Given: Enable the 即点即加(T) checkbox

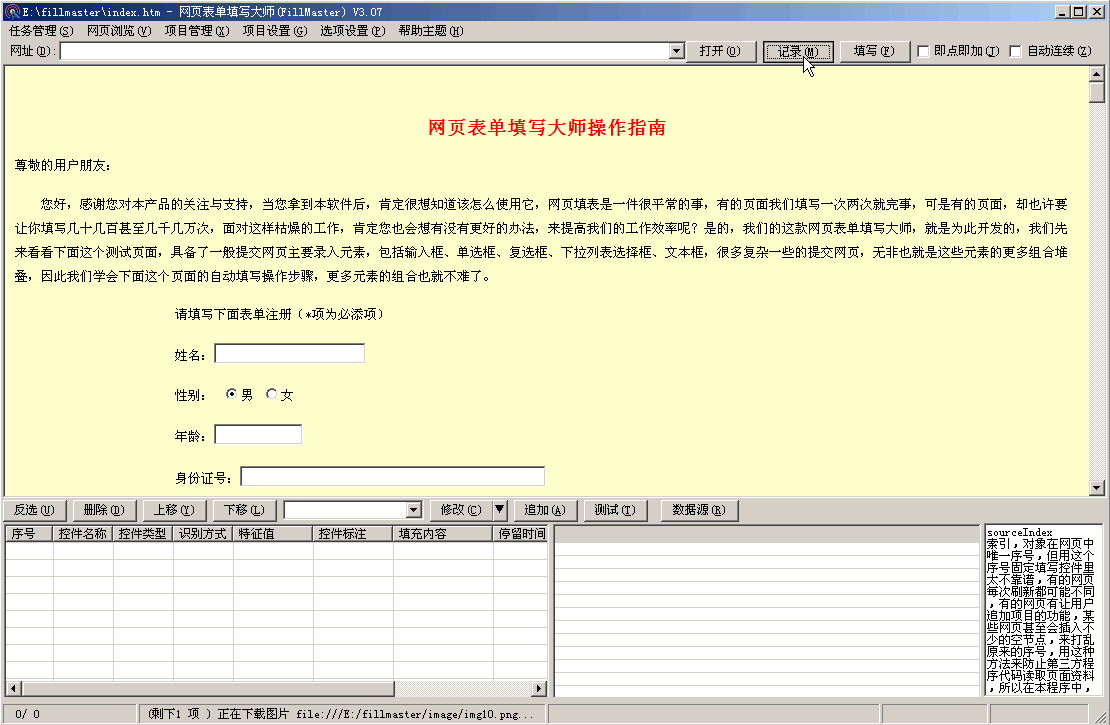Looking at the screenshot, I should pos(923,51).
